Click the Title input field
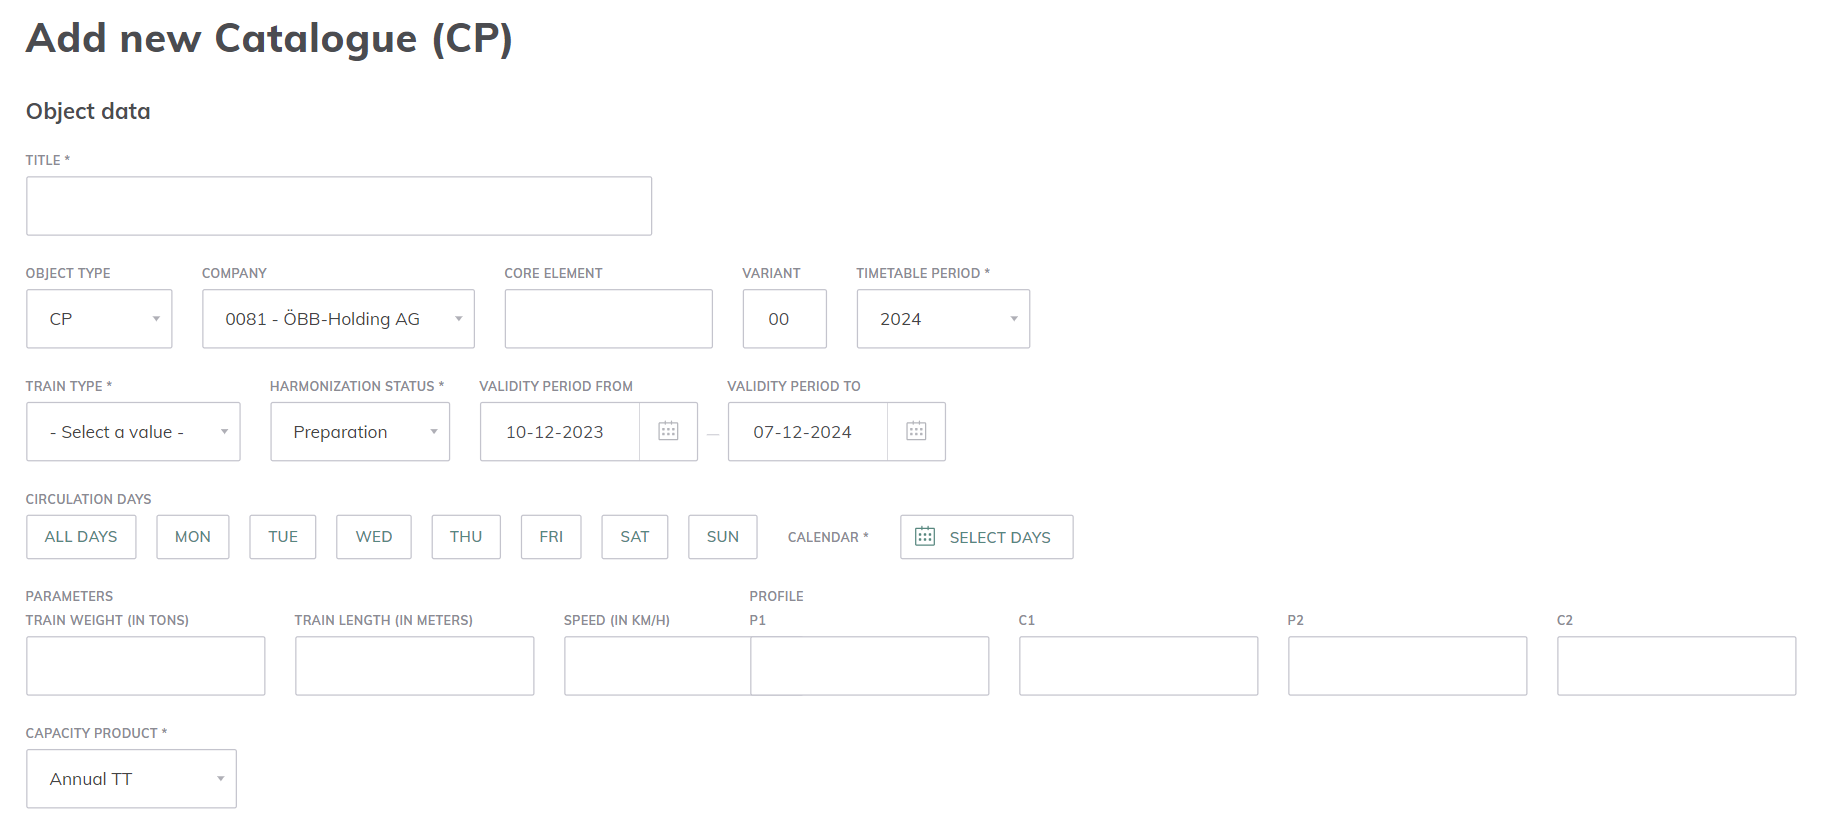The image size is (1827, 835). [339, 206]
